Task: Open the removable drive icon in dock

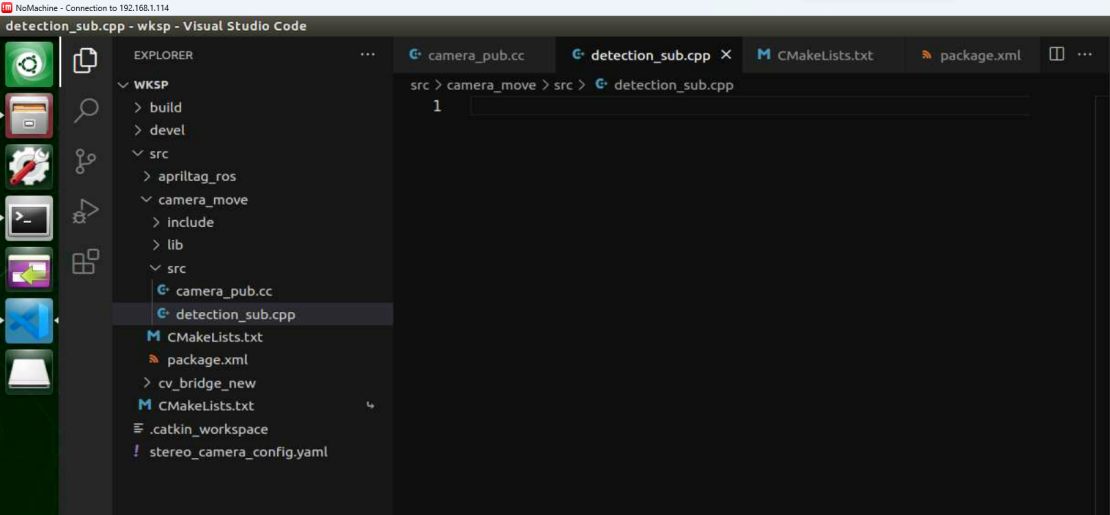Action: pos(30,371)
